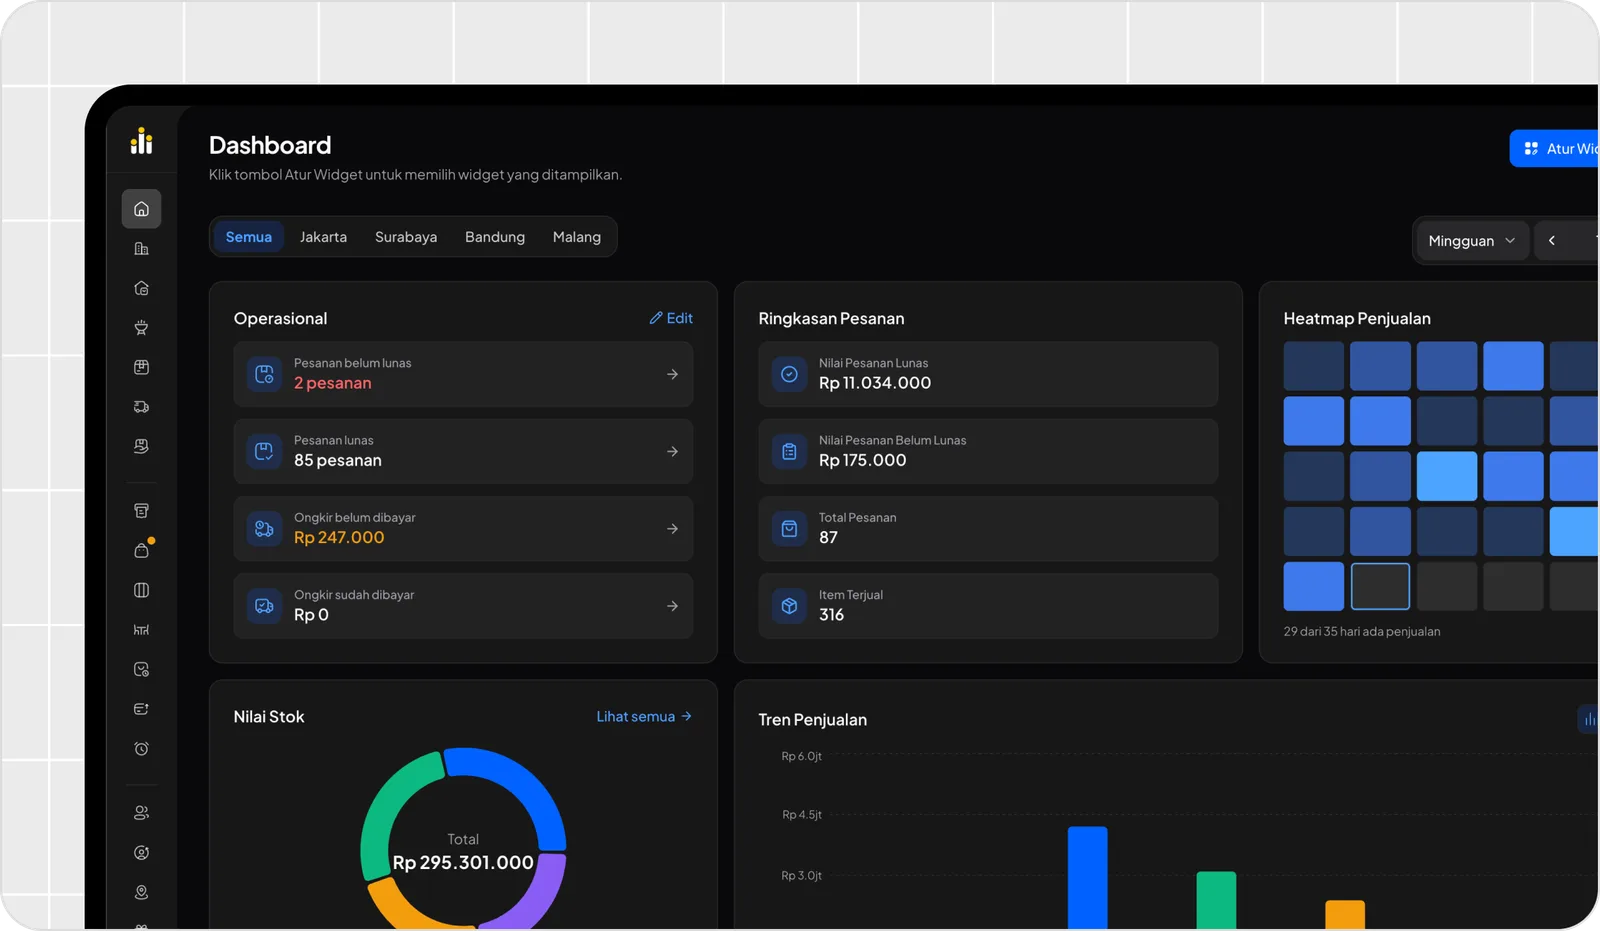1600x931 pixels.
Task: Click the Edit link in Operasional
Action: pos(671,318)
